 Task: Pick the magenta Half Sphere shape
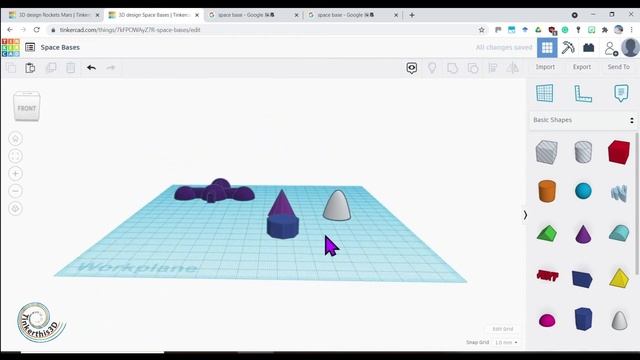click(547, 320)
